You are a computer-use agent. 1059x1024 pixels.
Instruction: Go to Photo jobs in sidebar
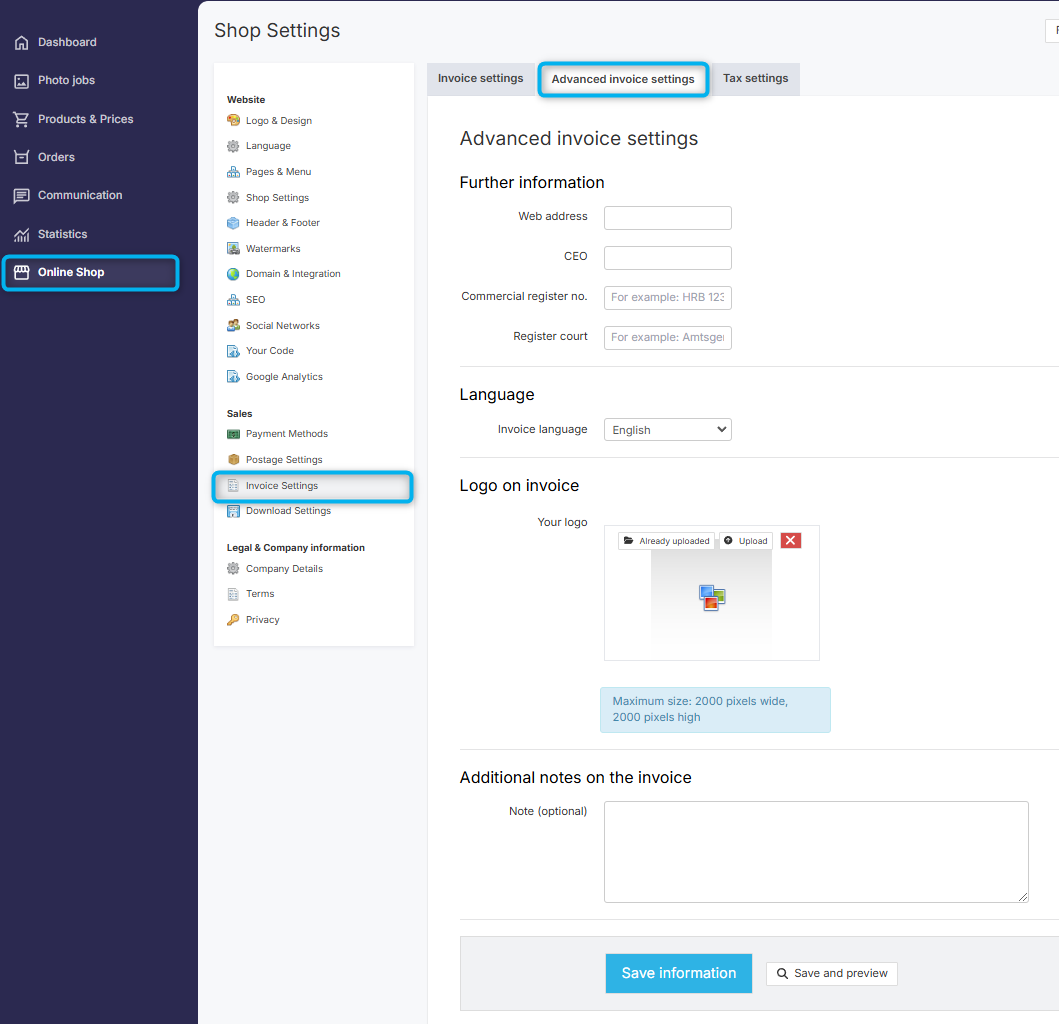(x=66, y=80)
